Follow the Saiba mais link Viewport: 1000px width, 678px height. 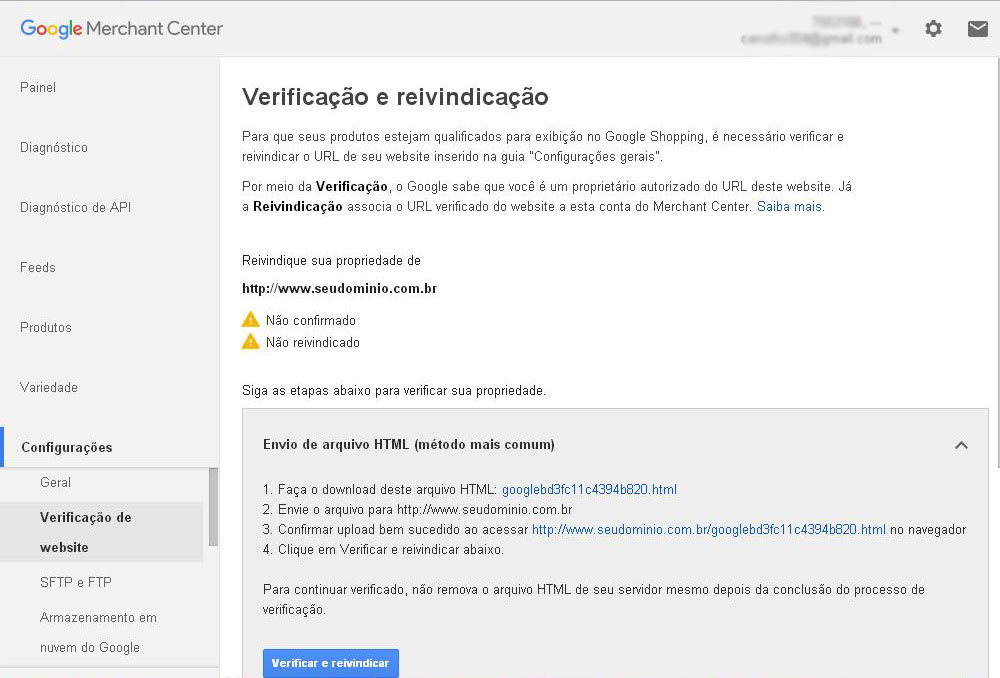pos(790,207)
